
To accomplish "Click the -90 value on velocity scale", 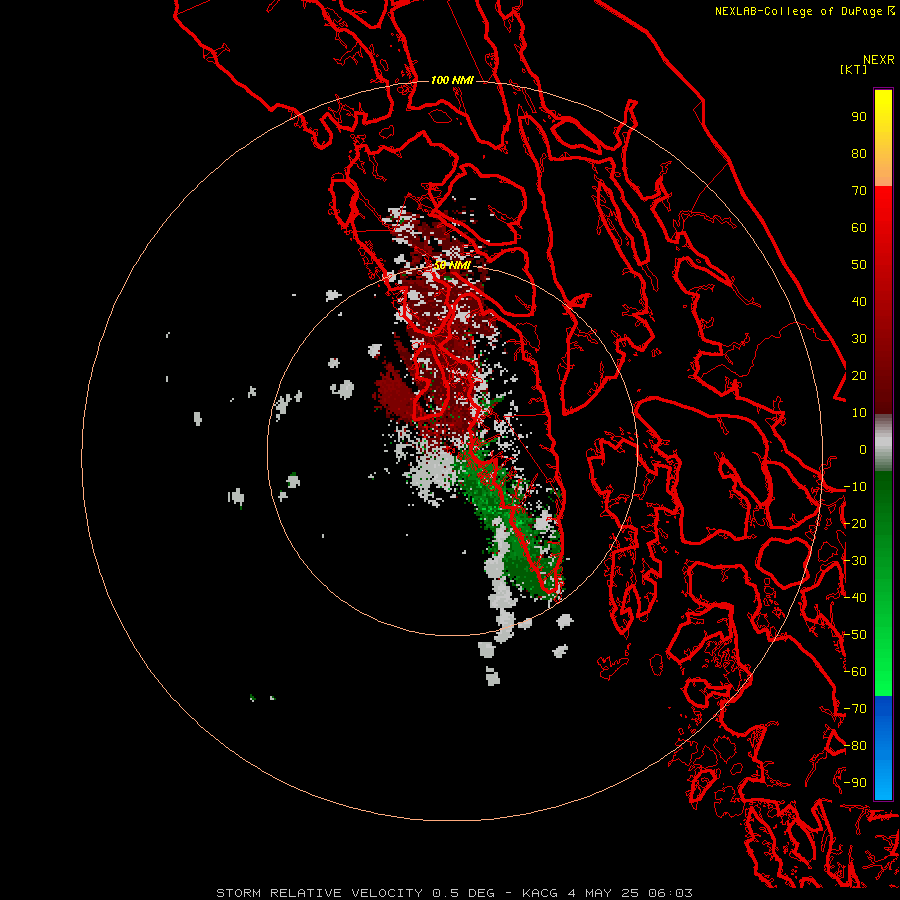I will 855,783.
